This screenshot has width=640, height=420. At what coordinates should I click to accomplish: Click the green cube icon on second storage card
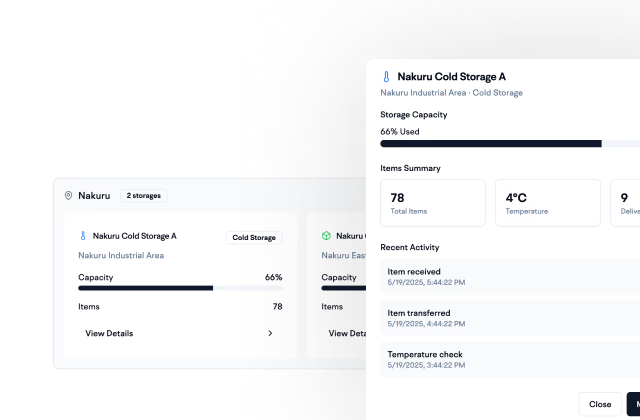pyautogui.click(x=326, y=237)
